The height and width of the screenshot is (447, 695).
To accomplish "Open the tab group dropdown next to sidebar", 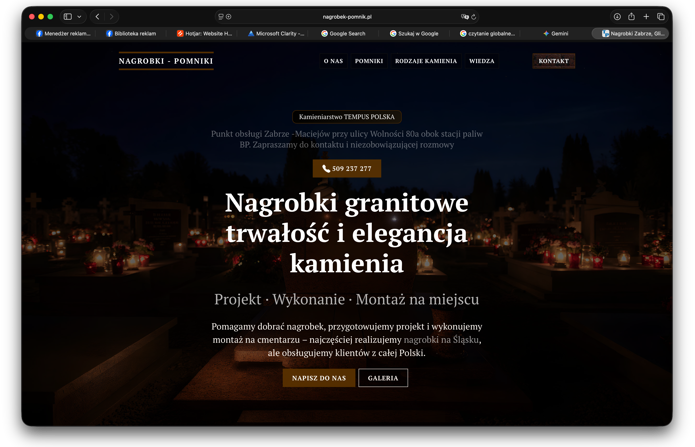I will coord(79,17).
